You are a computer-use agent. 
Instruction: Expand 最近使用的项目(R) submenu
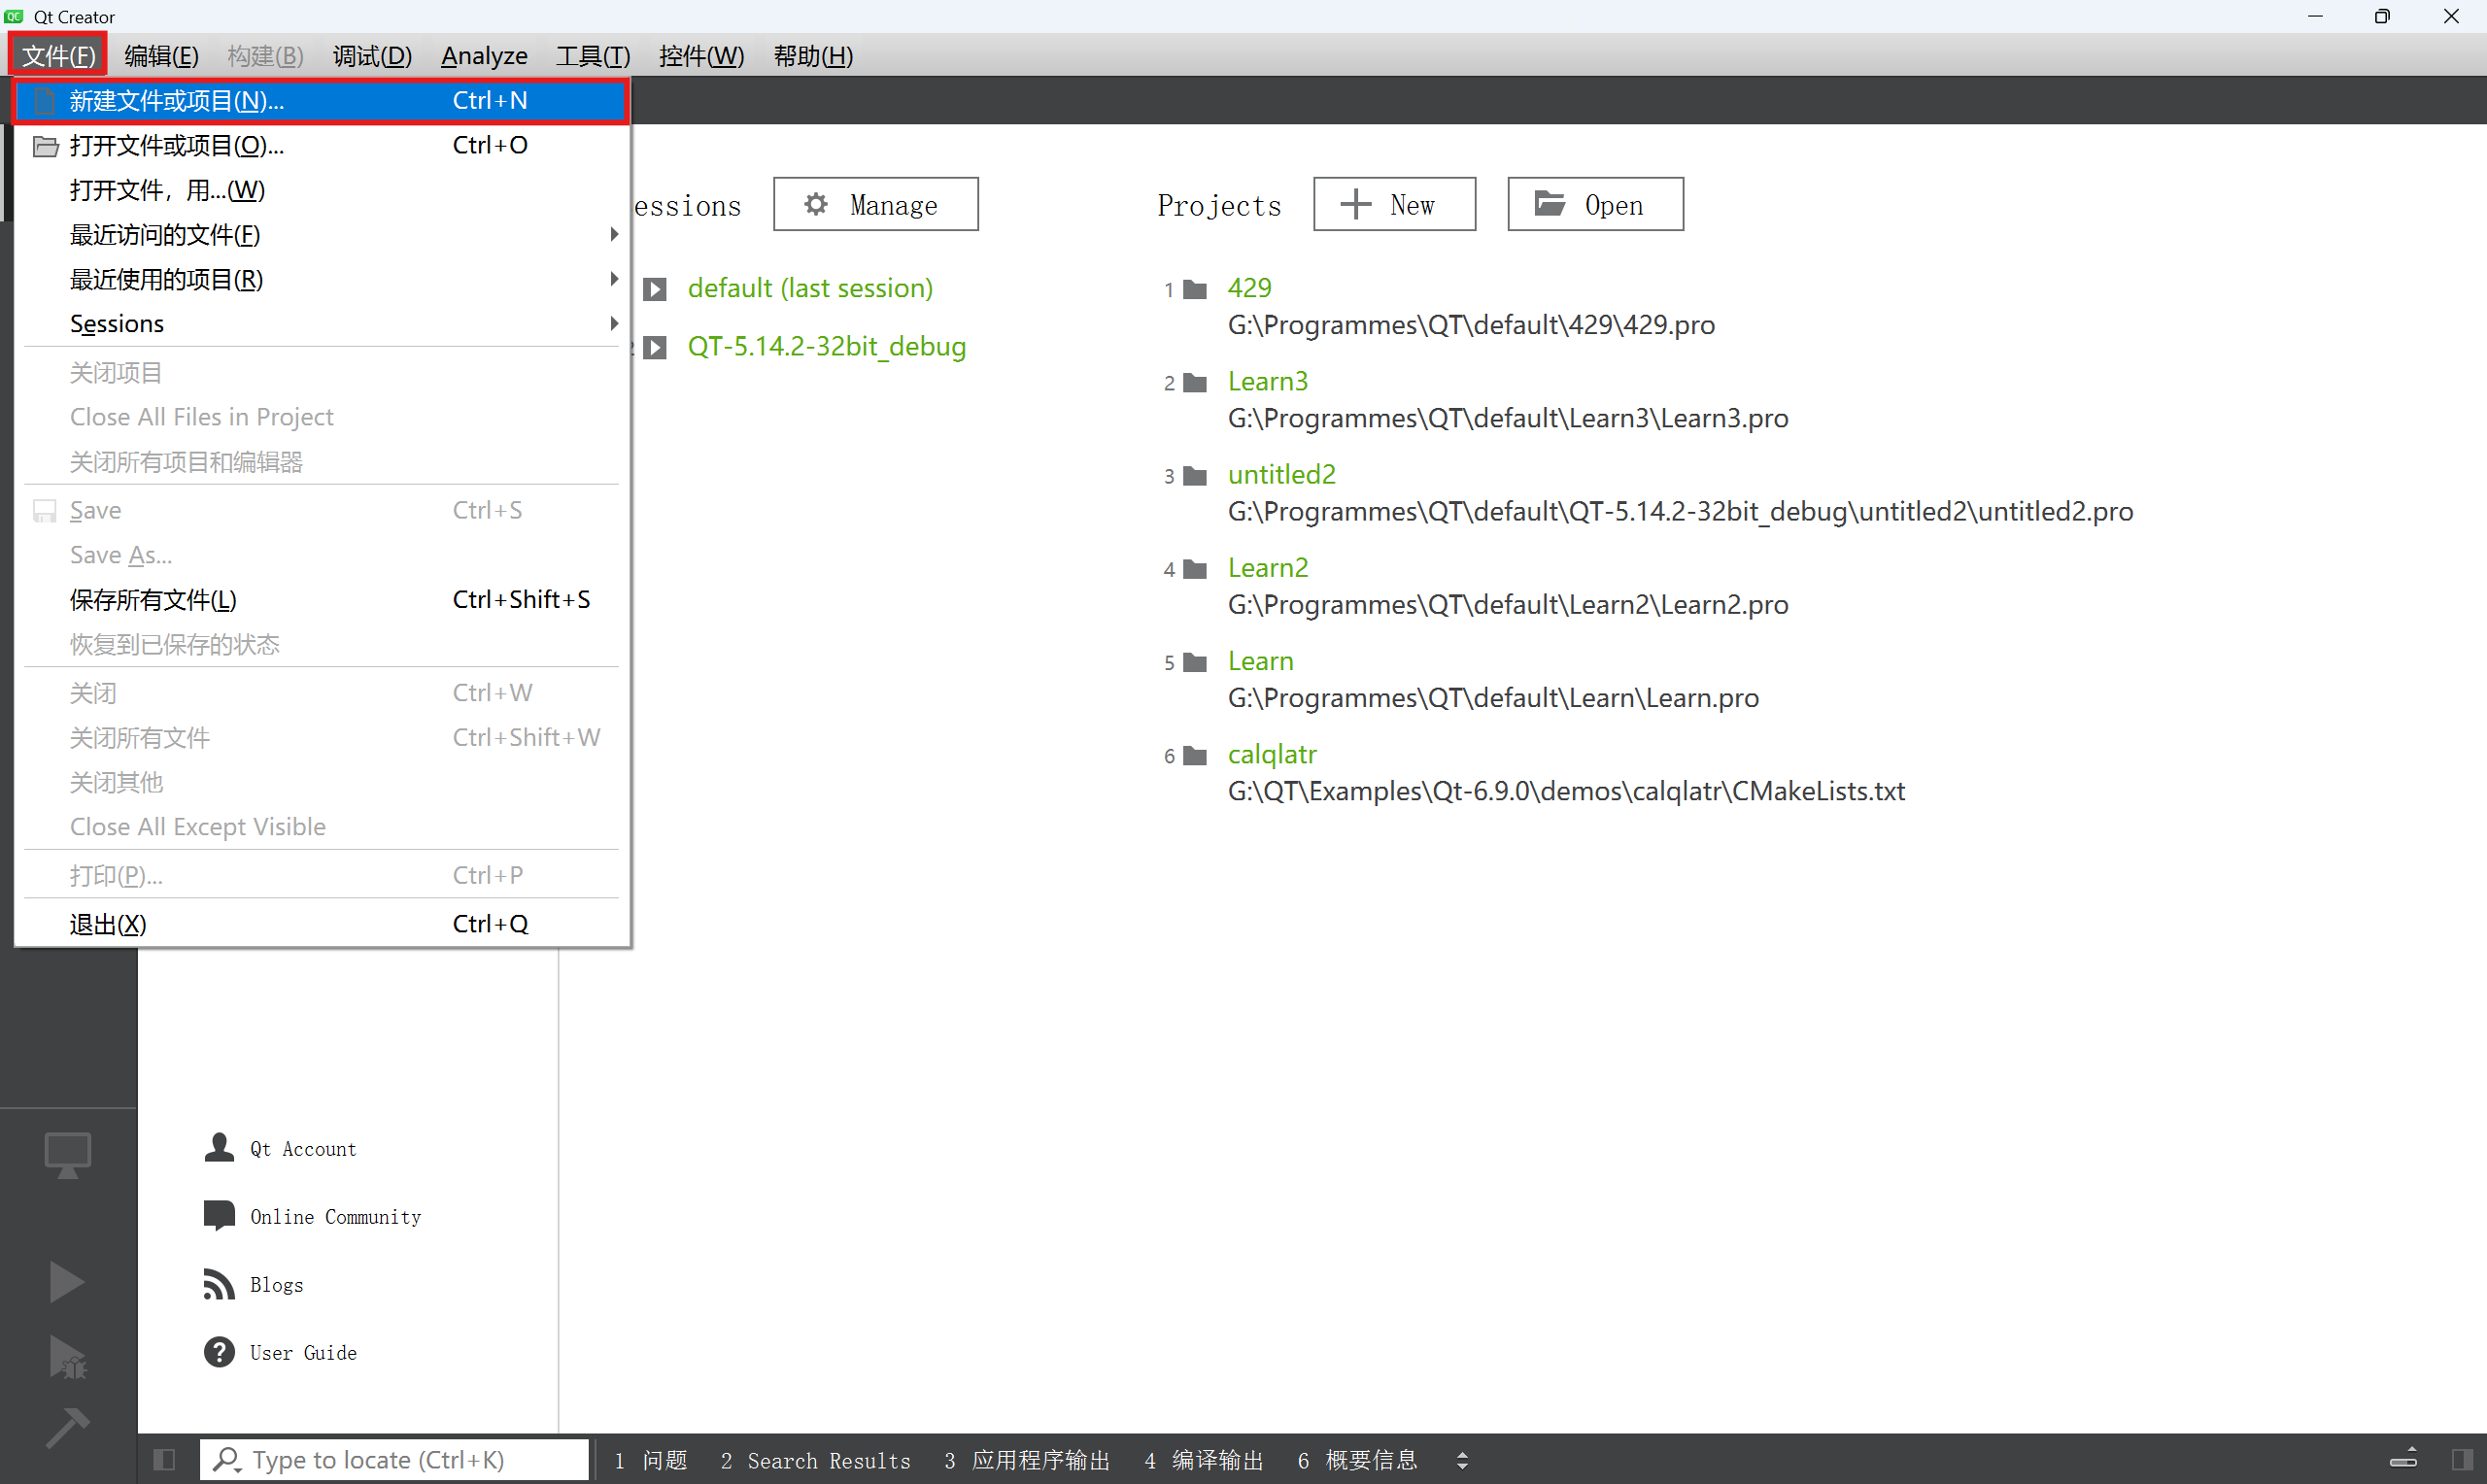(321, 279)
